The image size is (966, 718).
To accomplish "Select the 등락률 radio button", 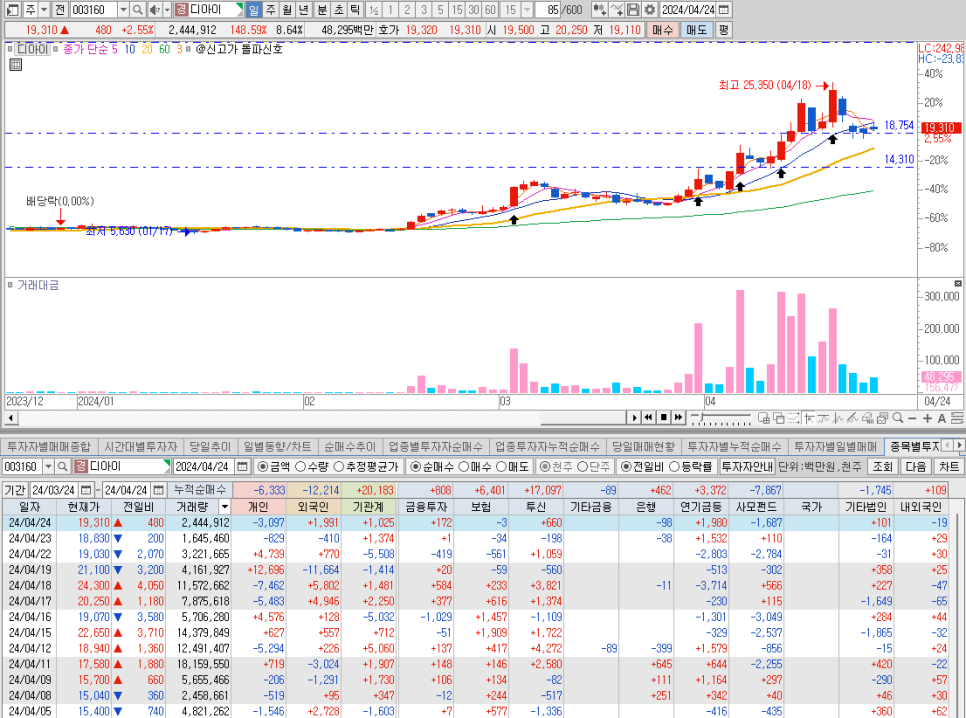I will pyautogui.click(x=674, y=467).
